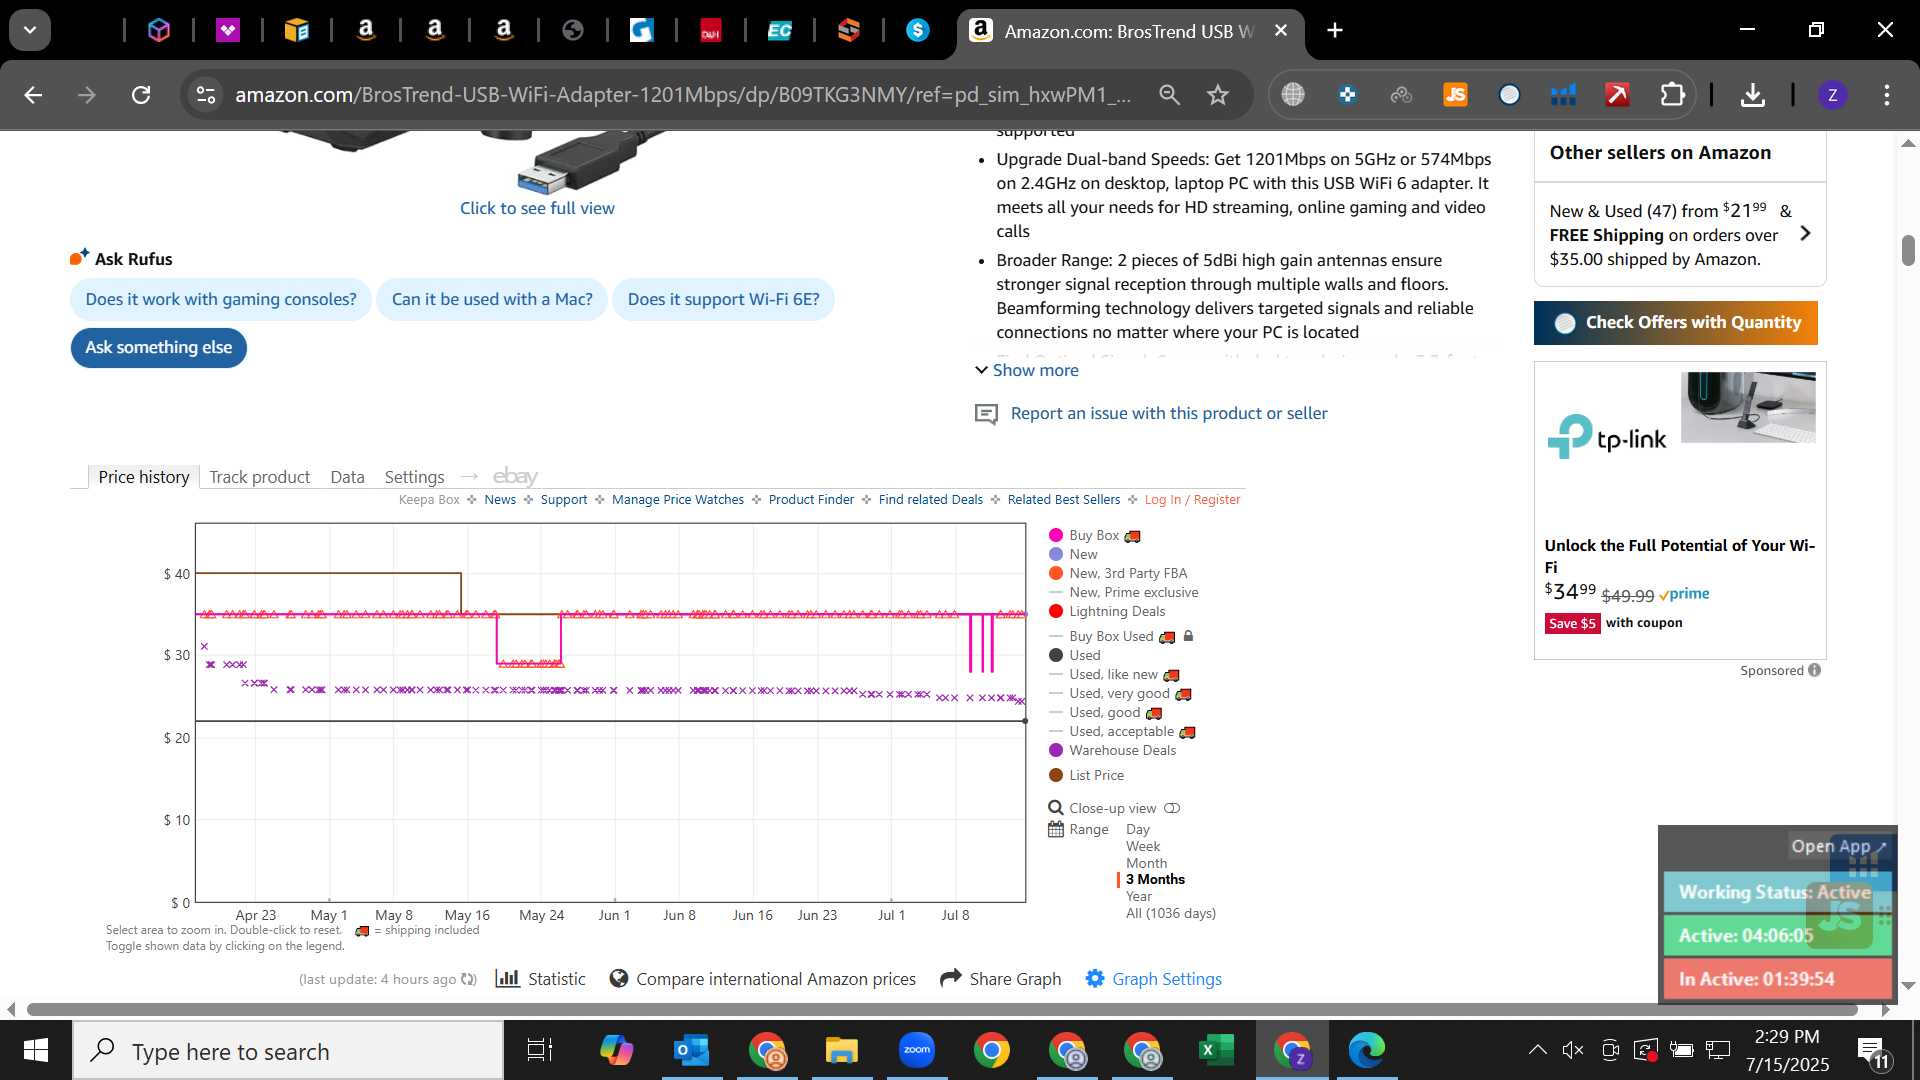Open Excel from the taskbar
This screenshot has width=1920, height=1080.
(1216, 1050)
